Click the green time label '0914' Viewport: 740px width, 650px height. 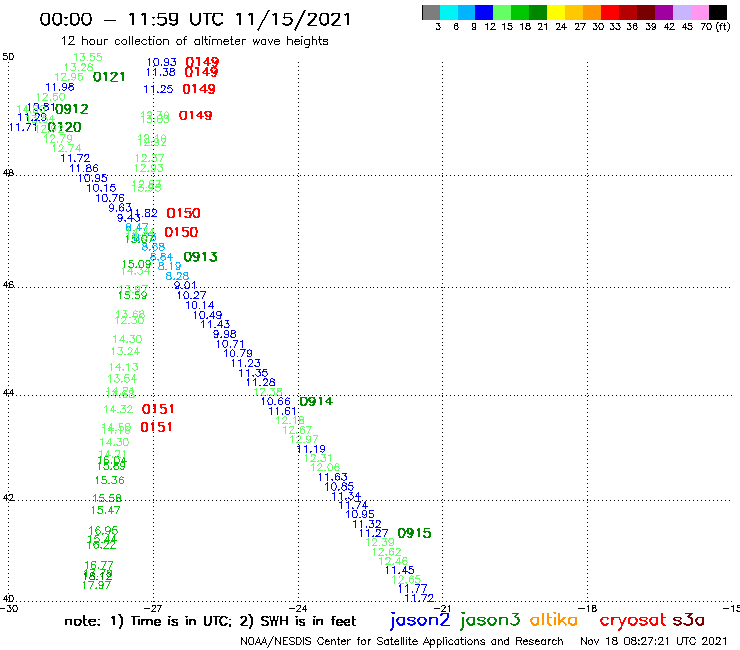pos(316,401)
